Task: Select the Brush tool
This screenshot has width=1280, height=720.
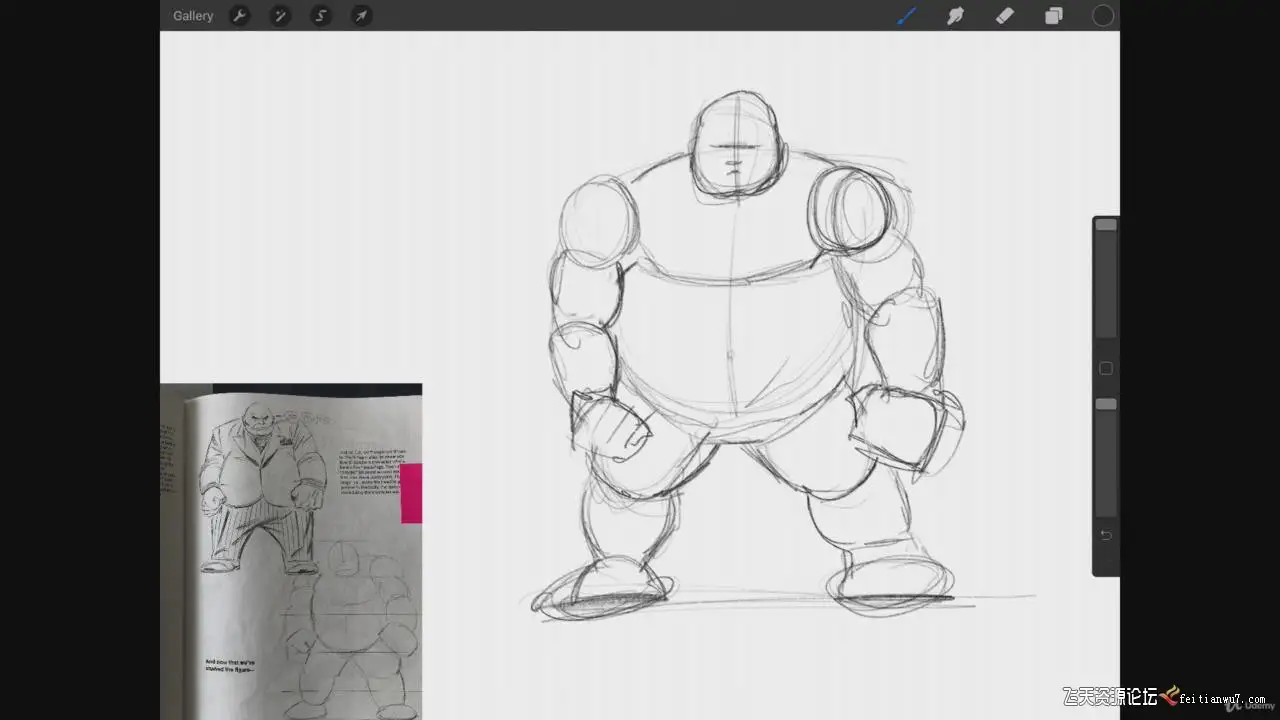Action: [907, 16]
